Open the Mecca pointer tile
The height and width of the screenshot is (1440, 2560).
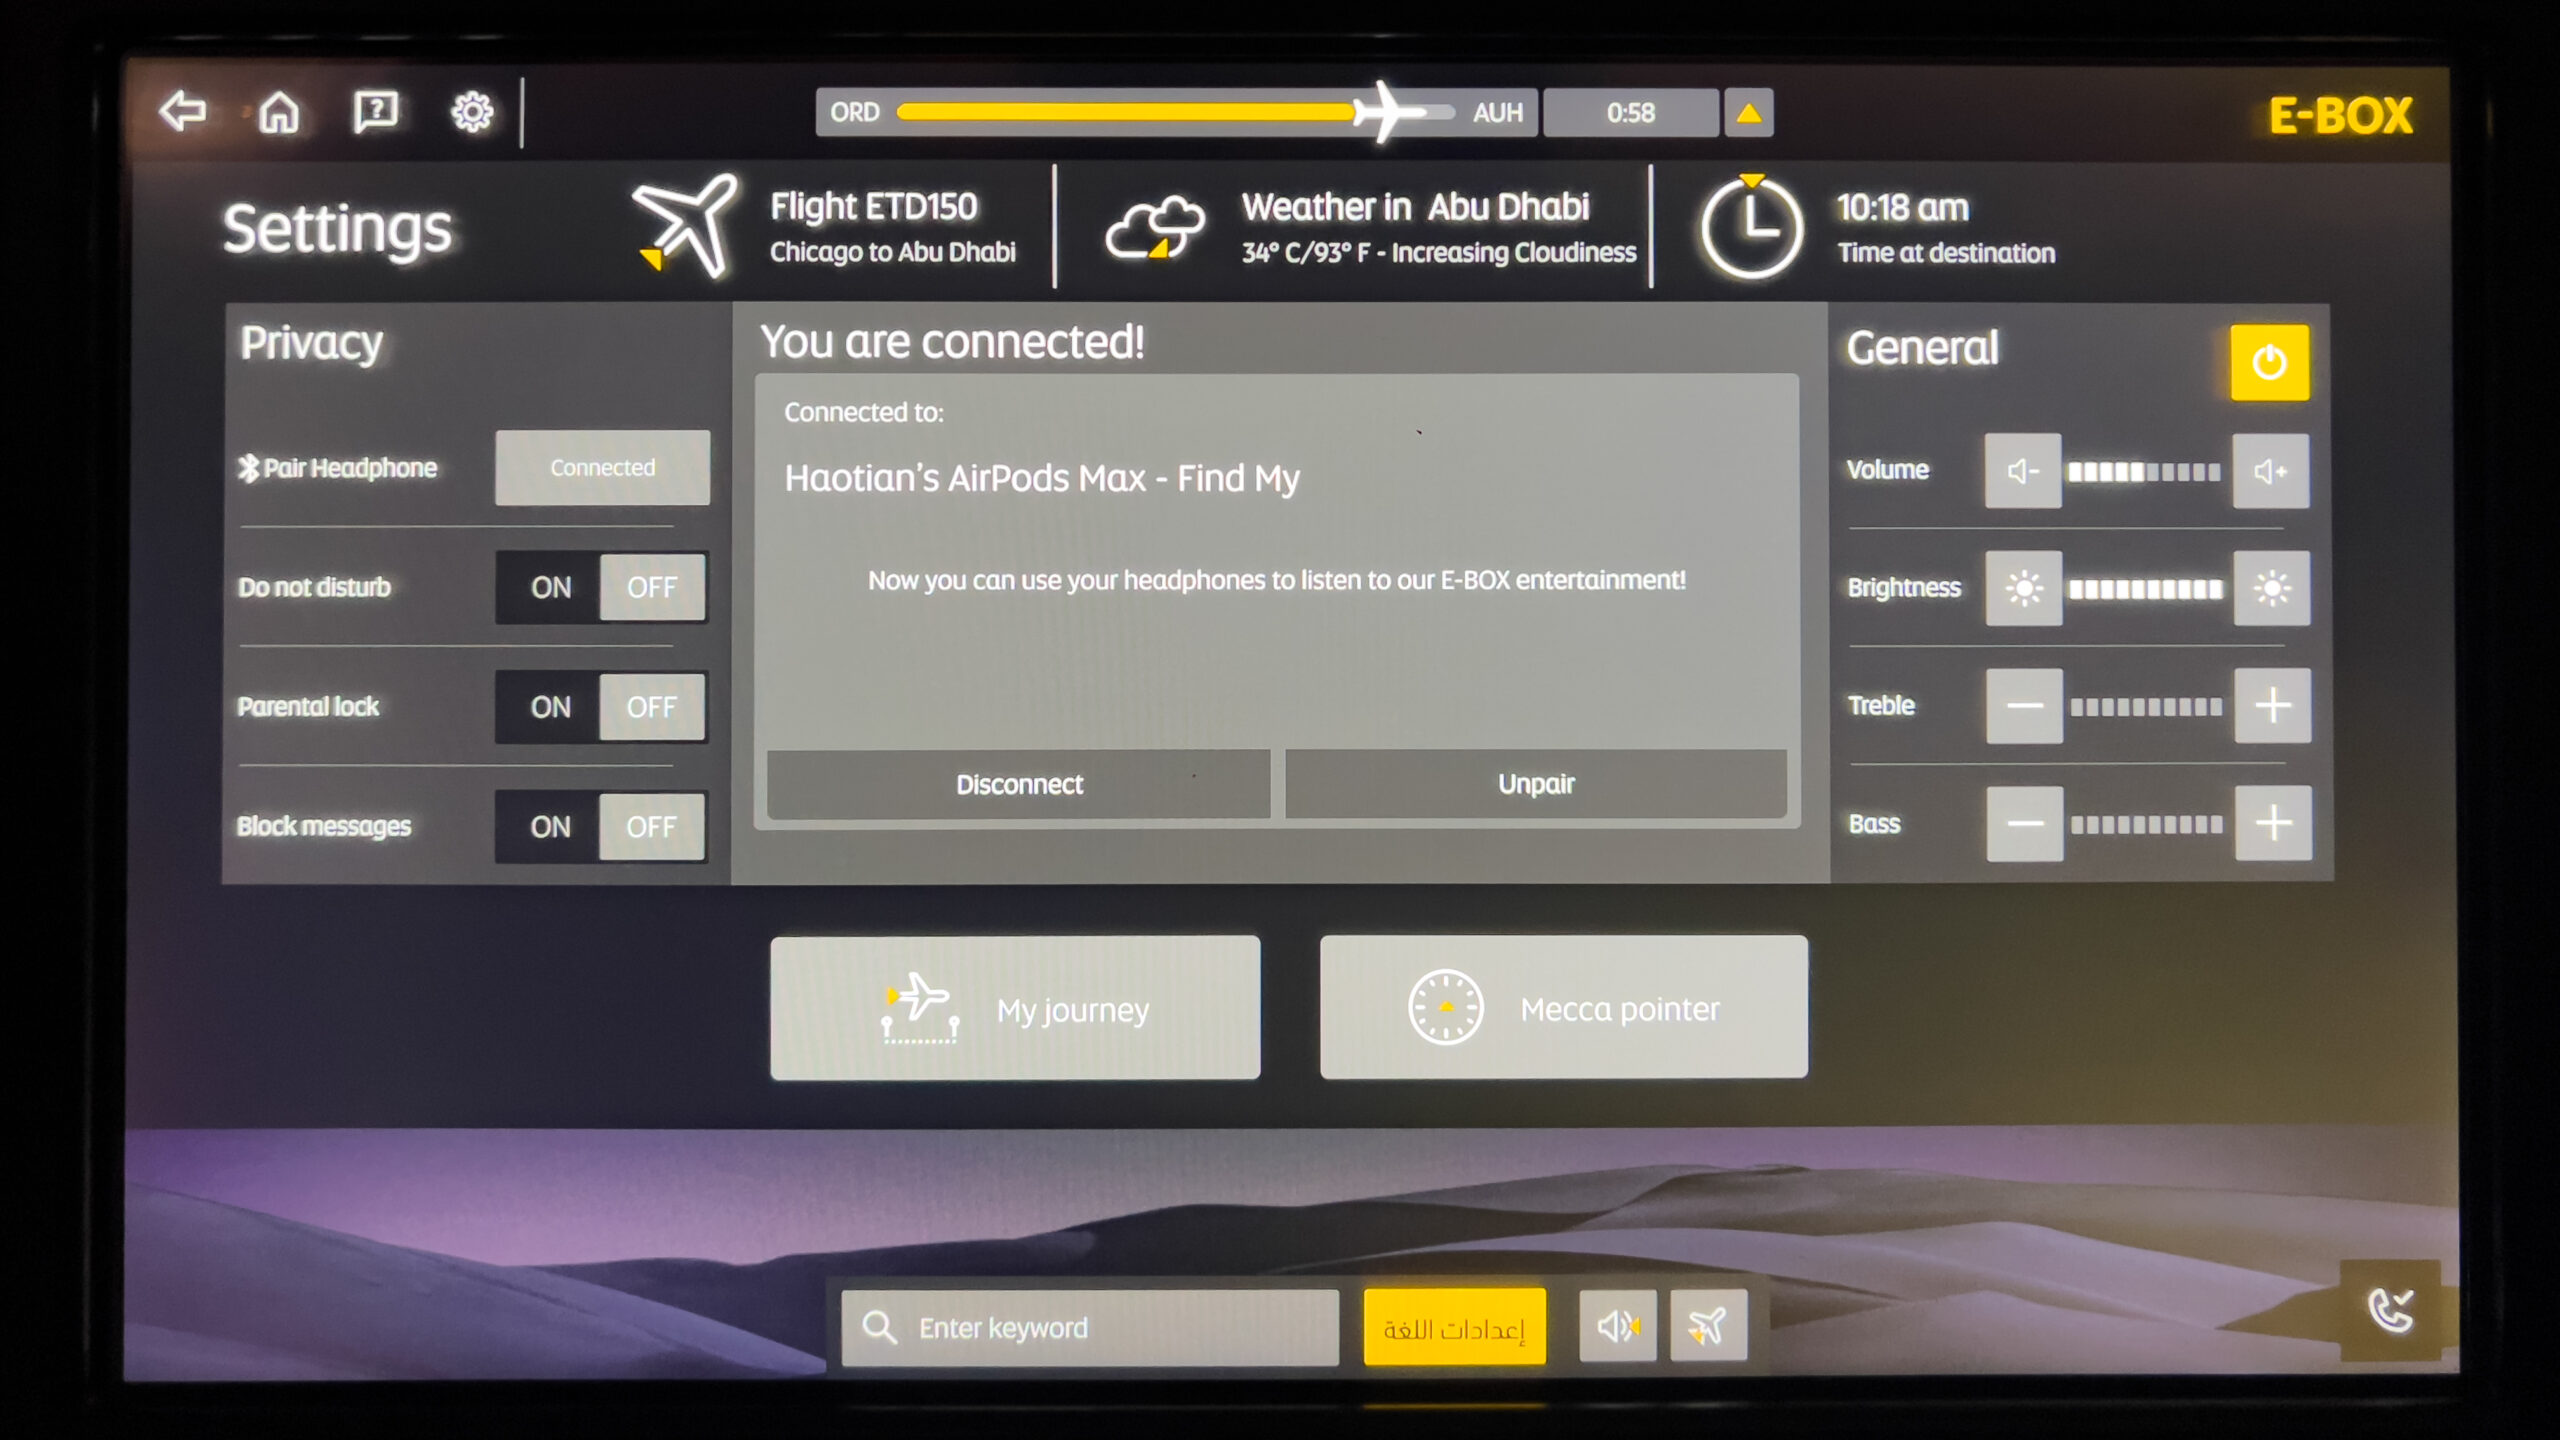pyautogui.click(x=1564, y=1008)
